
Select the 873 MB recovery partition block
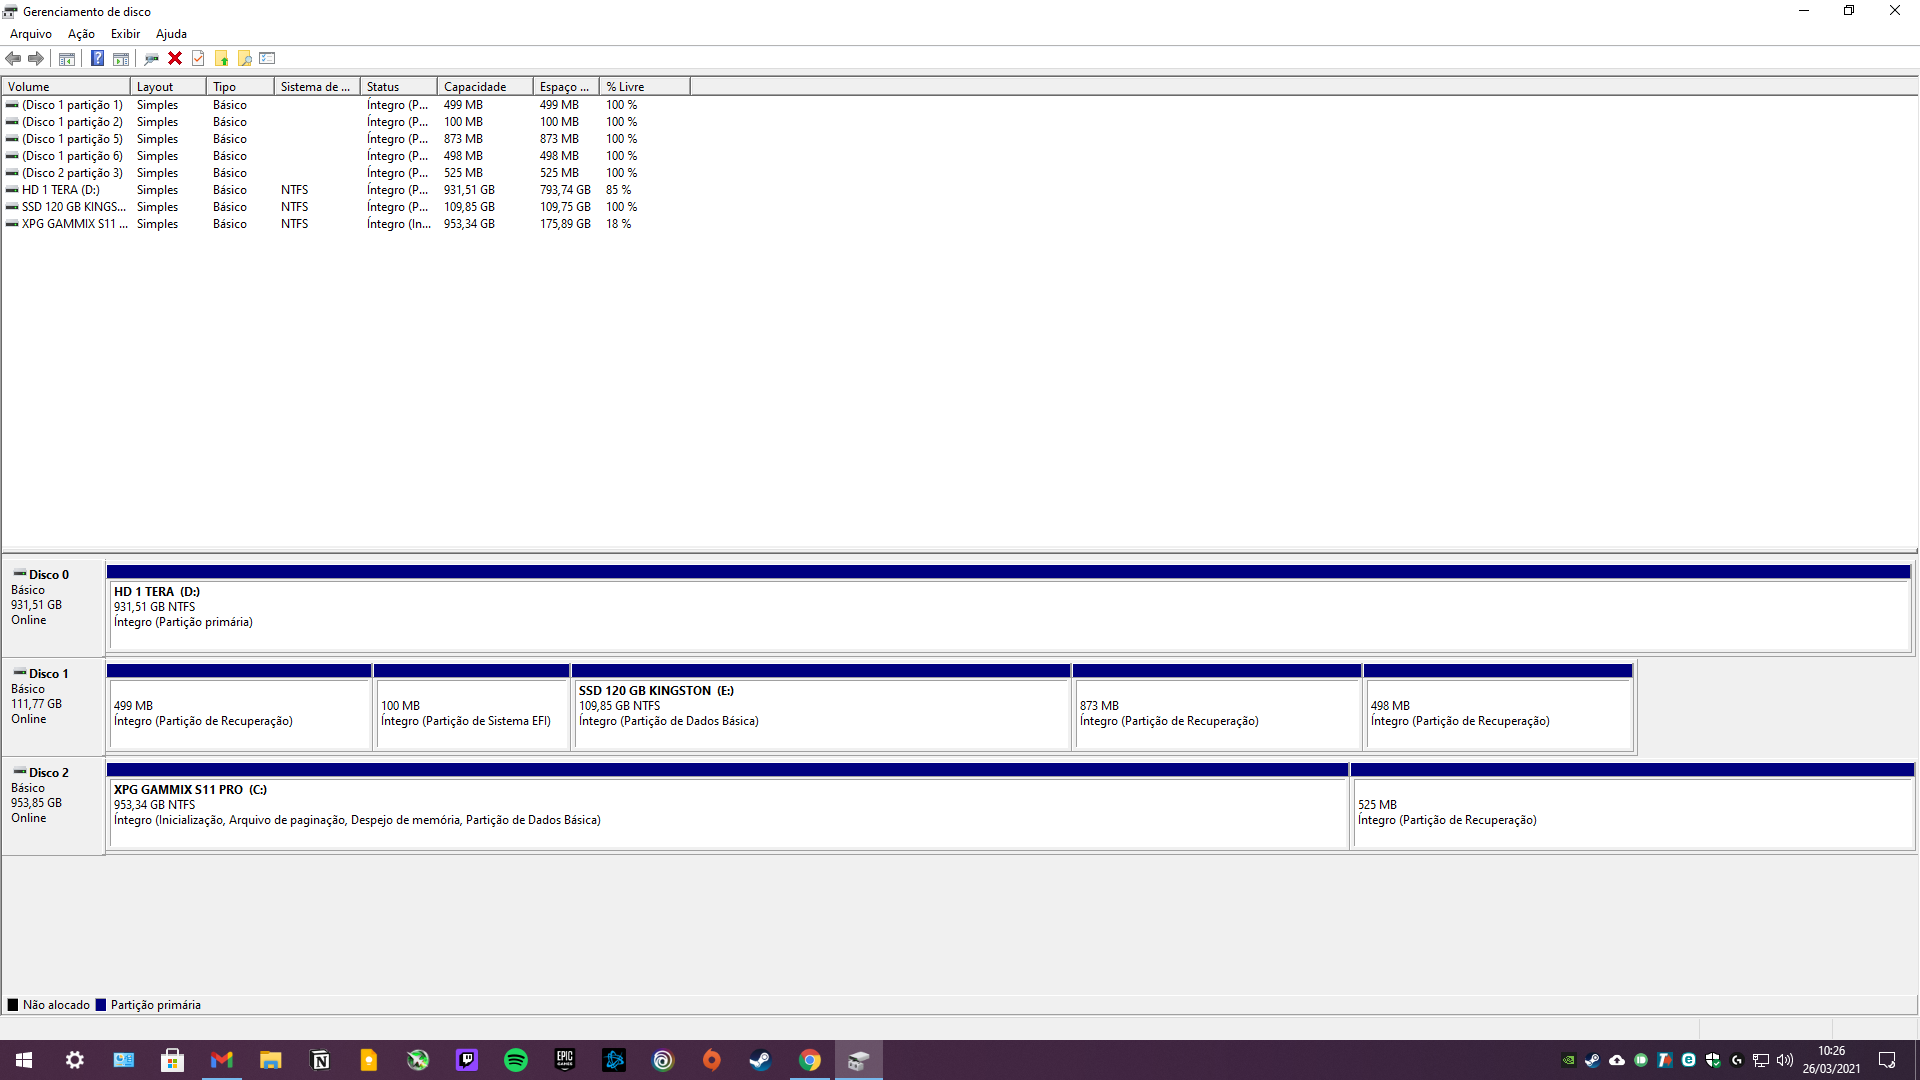[1217, 707]
